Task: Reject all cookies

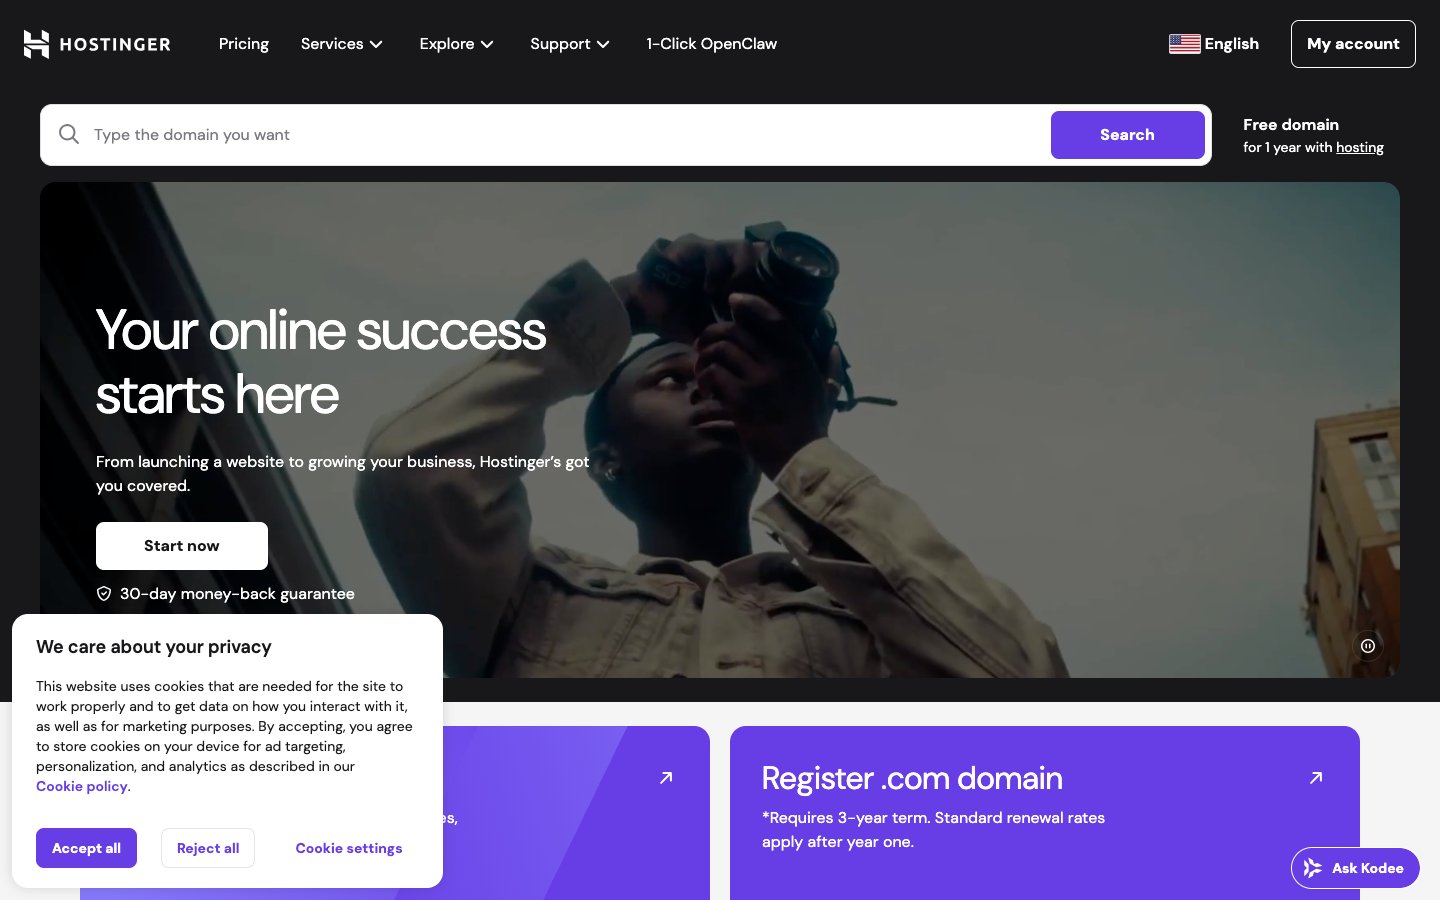Action: pyautogui.click(x=208, y=848)
